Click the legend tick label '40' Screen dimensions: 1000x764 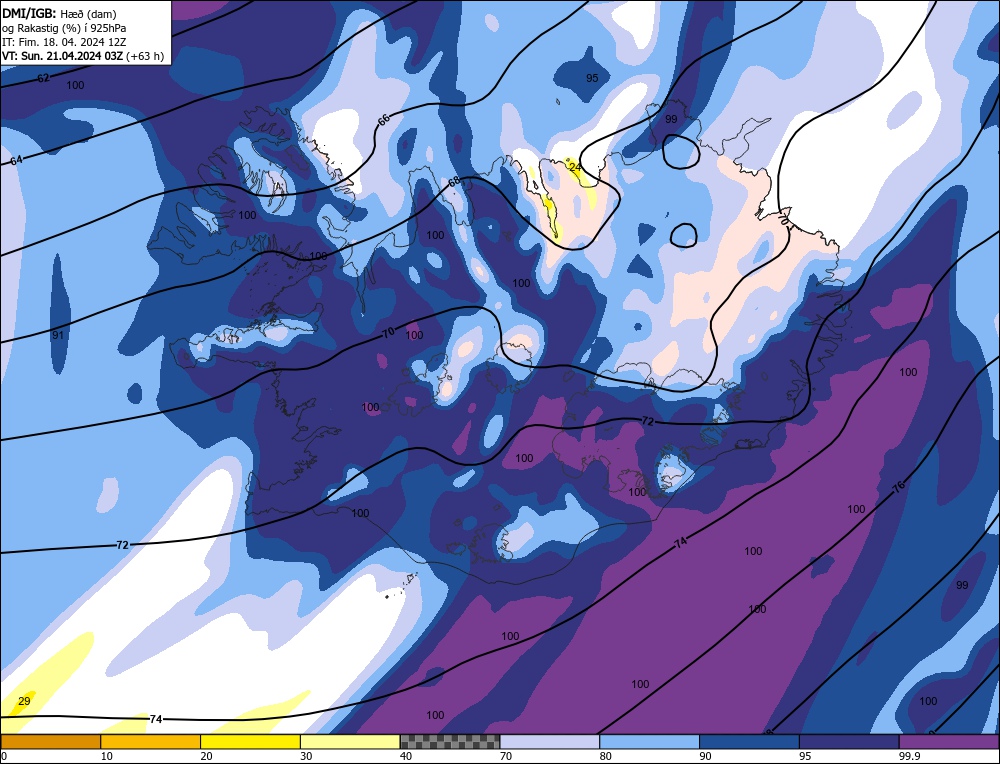406,756
